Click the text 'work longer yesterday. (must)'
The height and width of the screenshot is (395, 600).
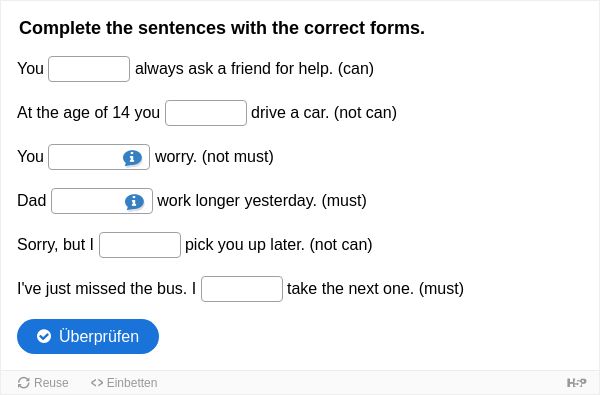(x=262, y=201)
